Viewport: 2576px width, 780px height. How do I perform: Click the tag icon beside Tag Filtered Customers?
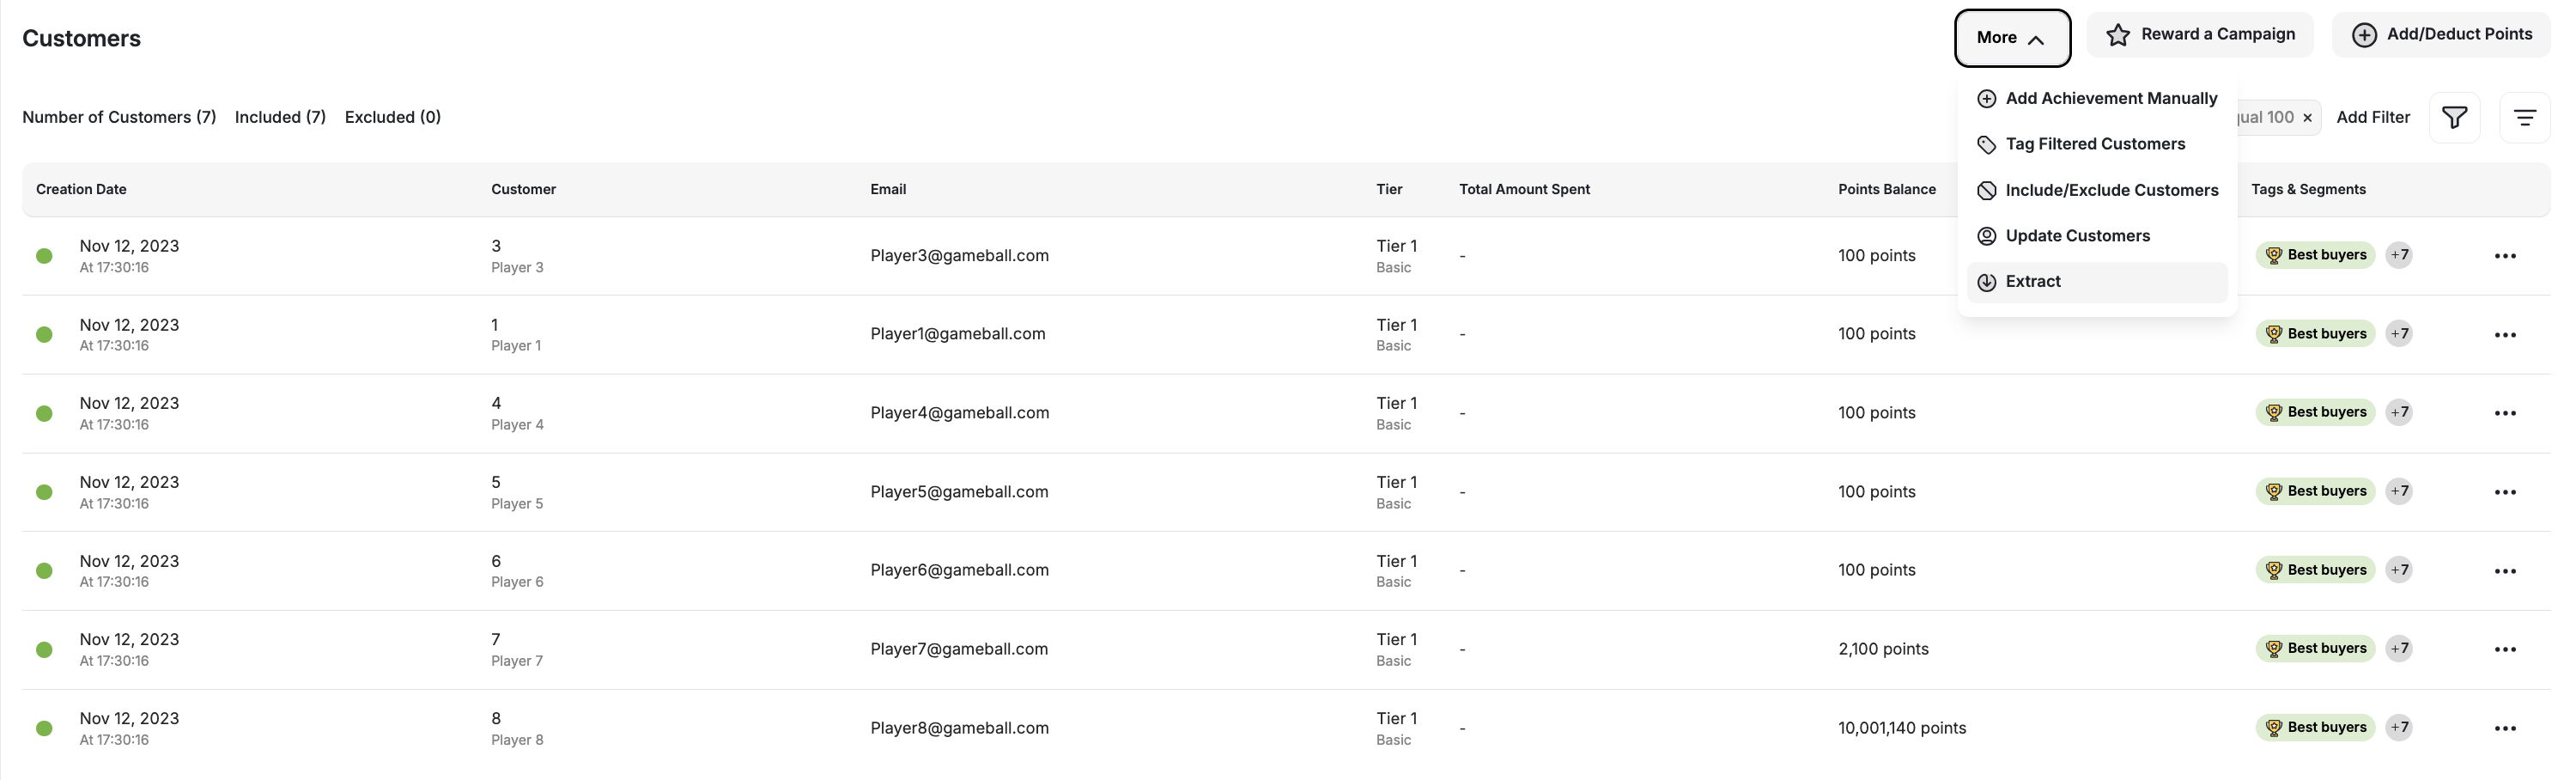point(1986,144)
